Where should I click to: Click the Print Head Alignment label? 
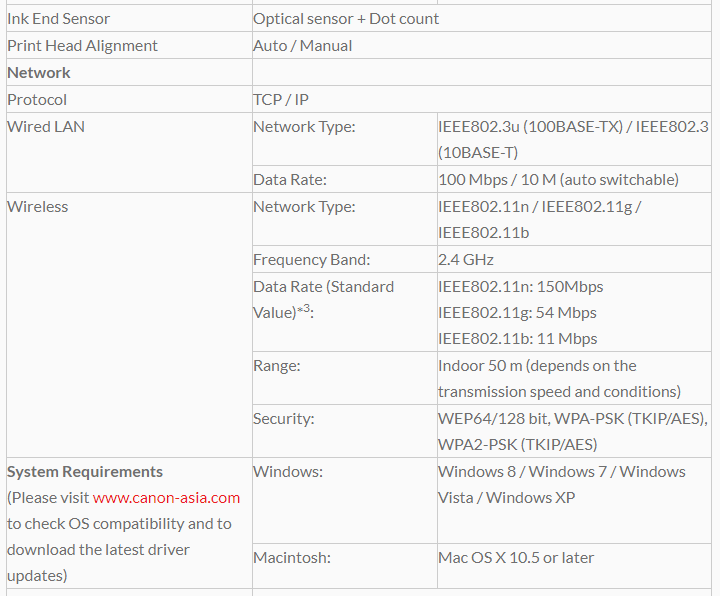[82, 45]
